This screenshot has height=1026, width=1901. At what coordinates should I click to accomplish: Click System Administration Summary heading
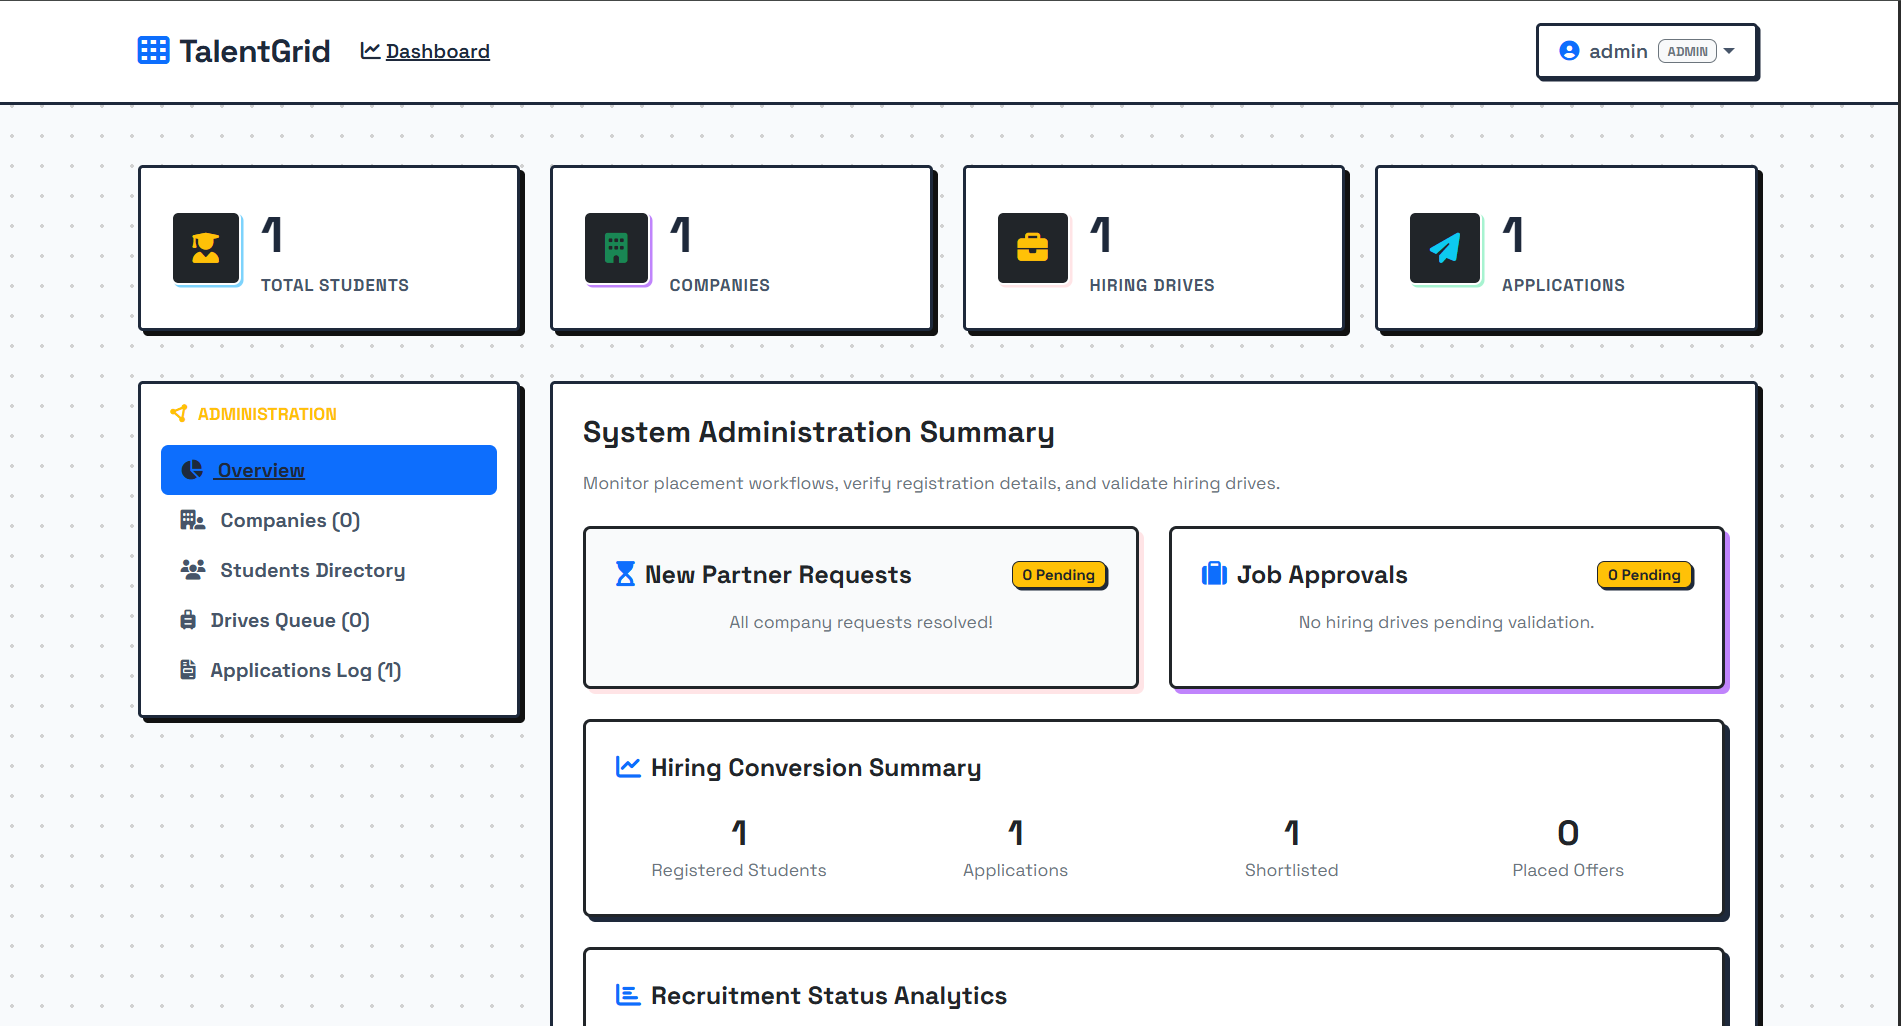click(819, 432)
